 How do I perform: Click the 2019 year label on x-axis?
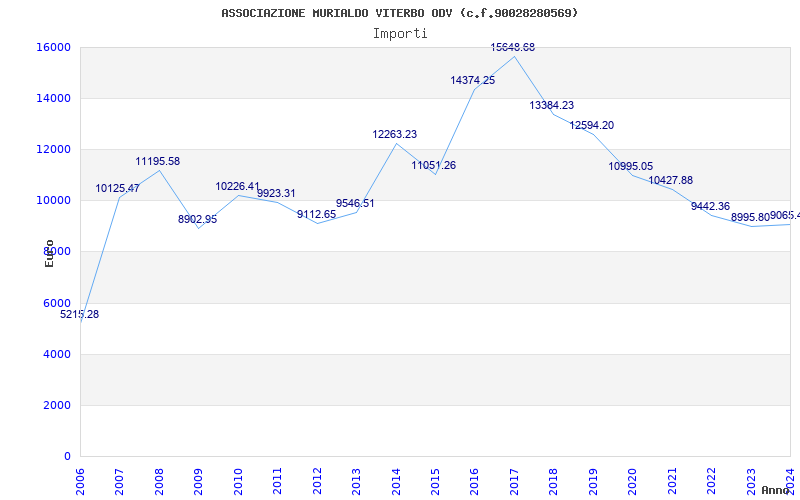click(x=593, y=481)
